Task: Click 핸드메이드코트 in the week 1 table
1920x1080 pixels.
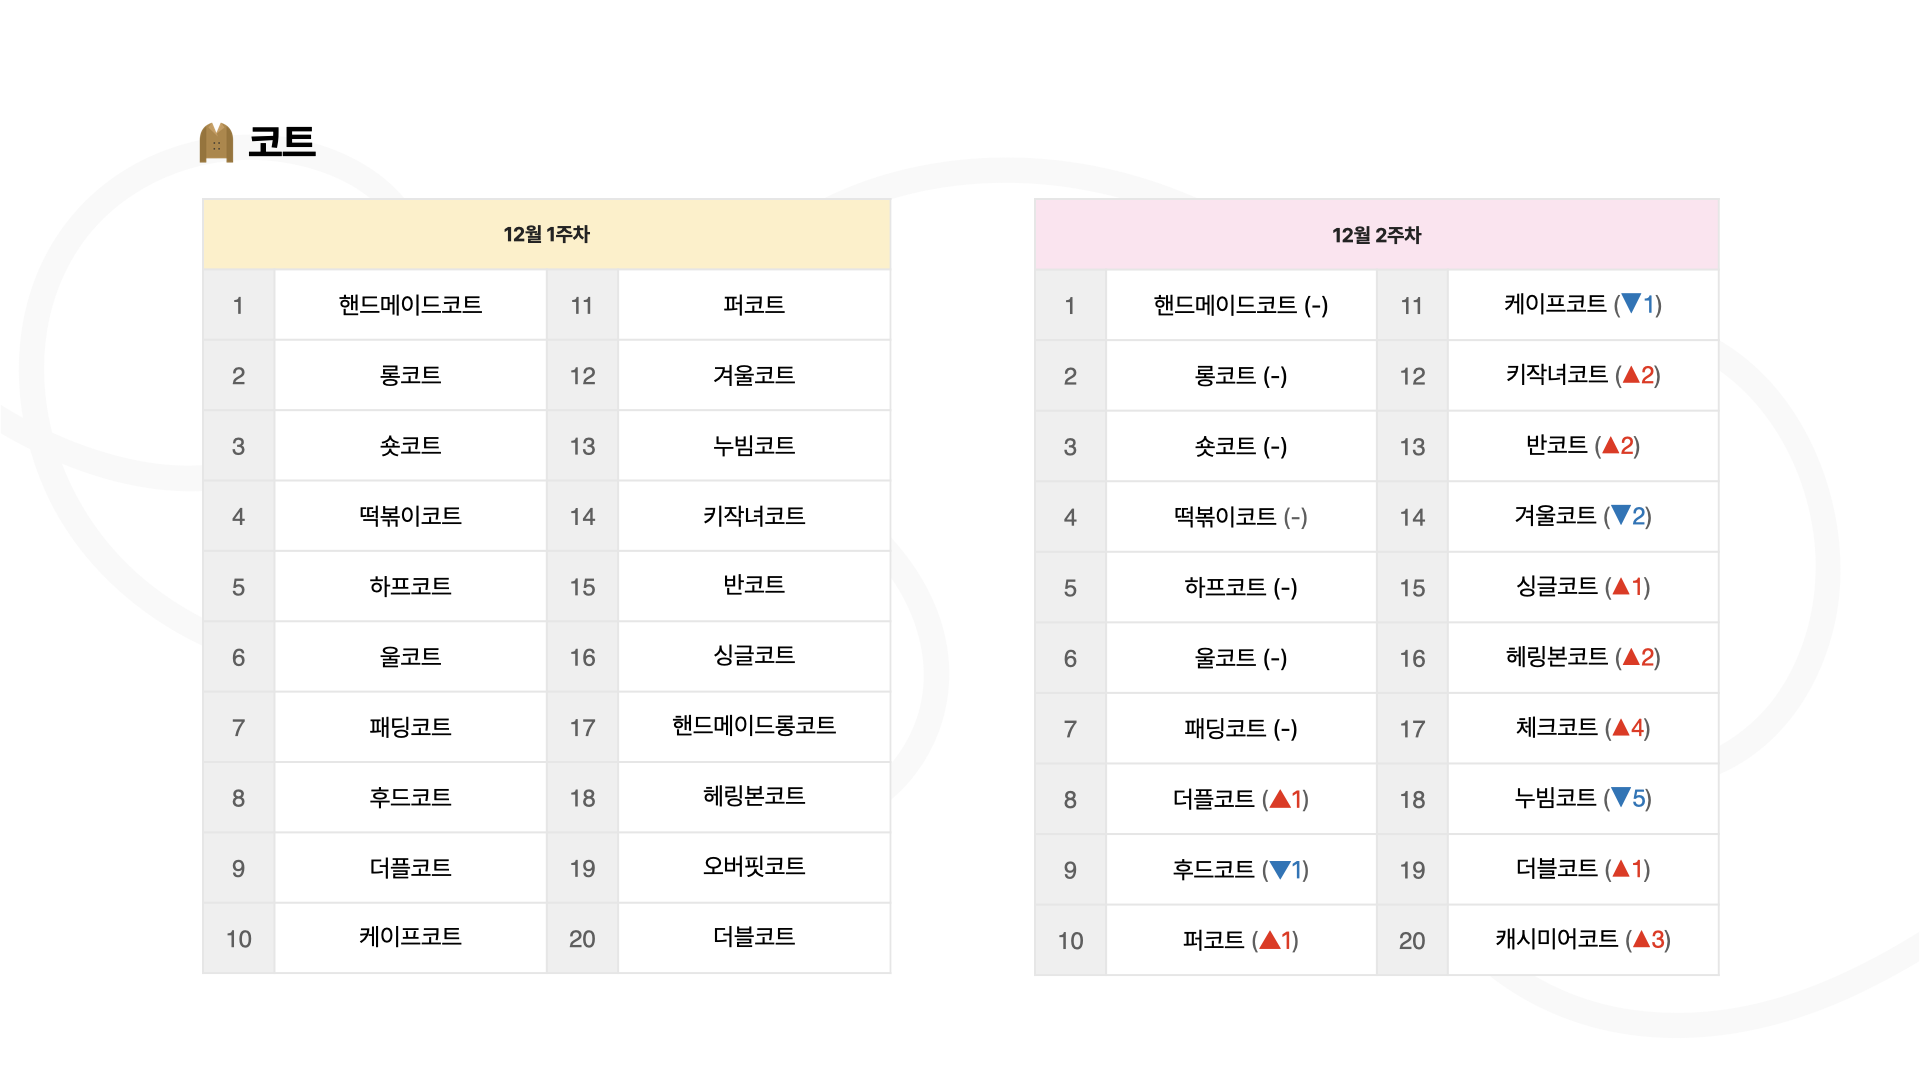Action: tap(410, 305)
